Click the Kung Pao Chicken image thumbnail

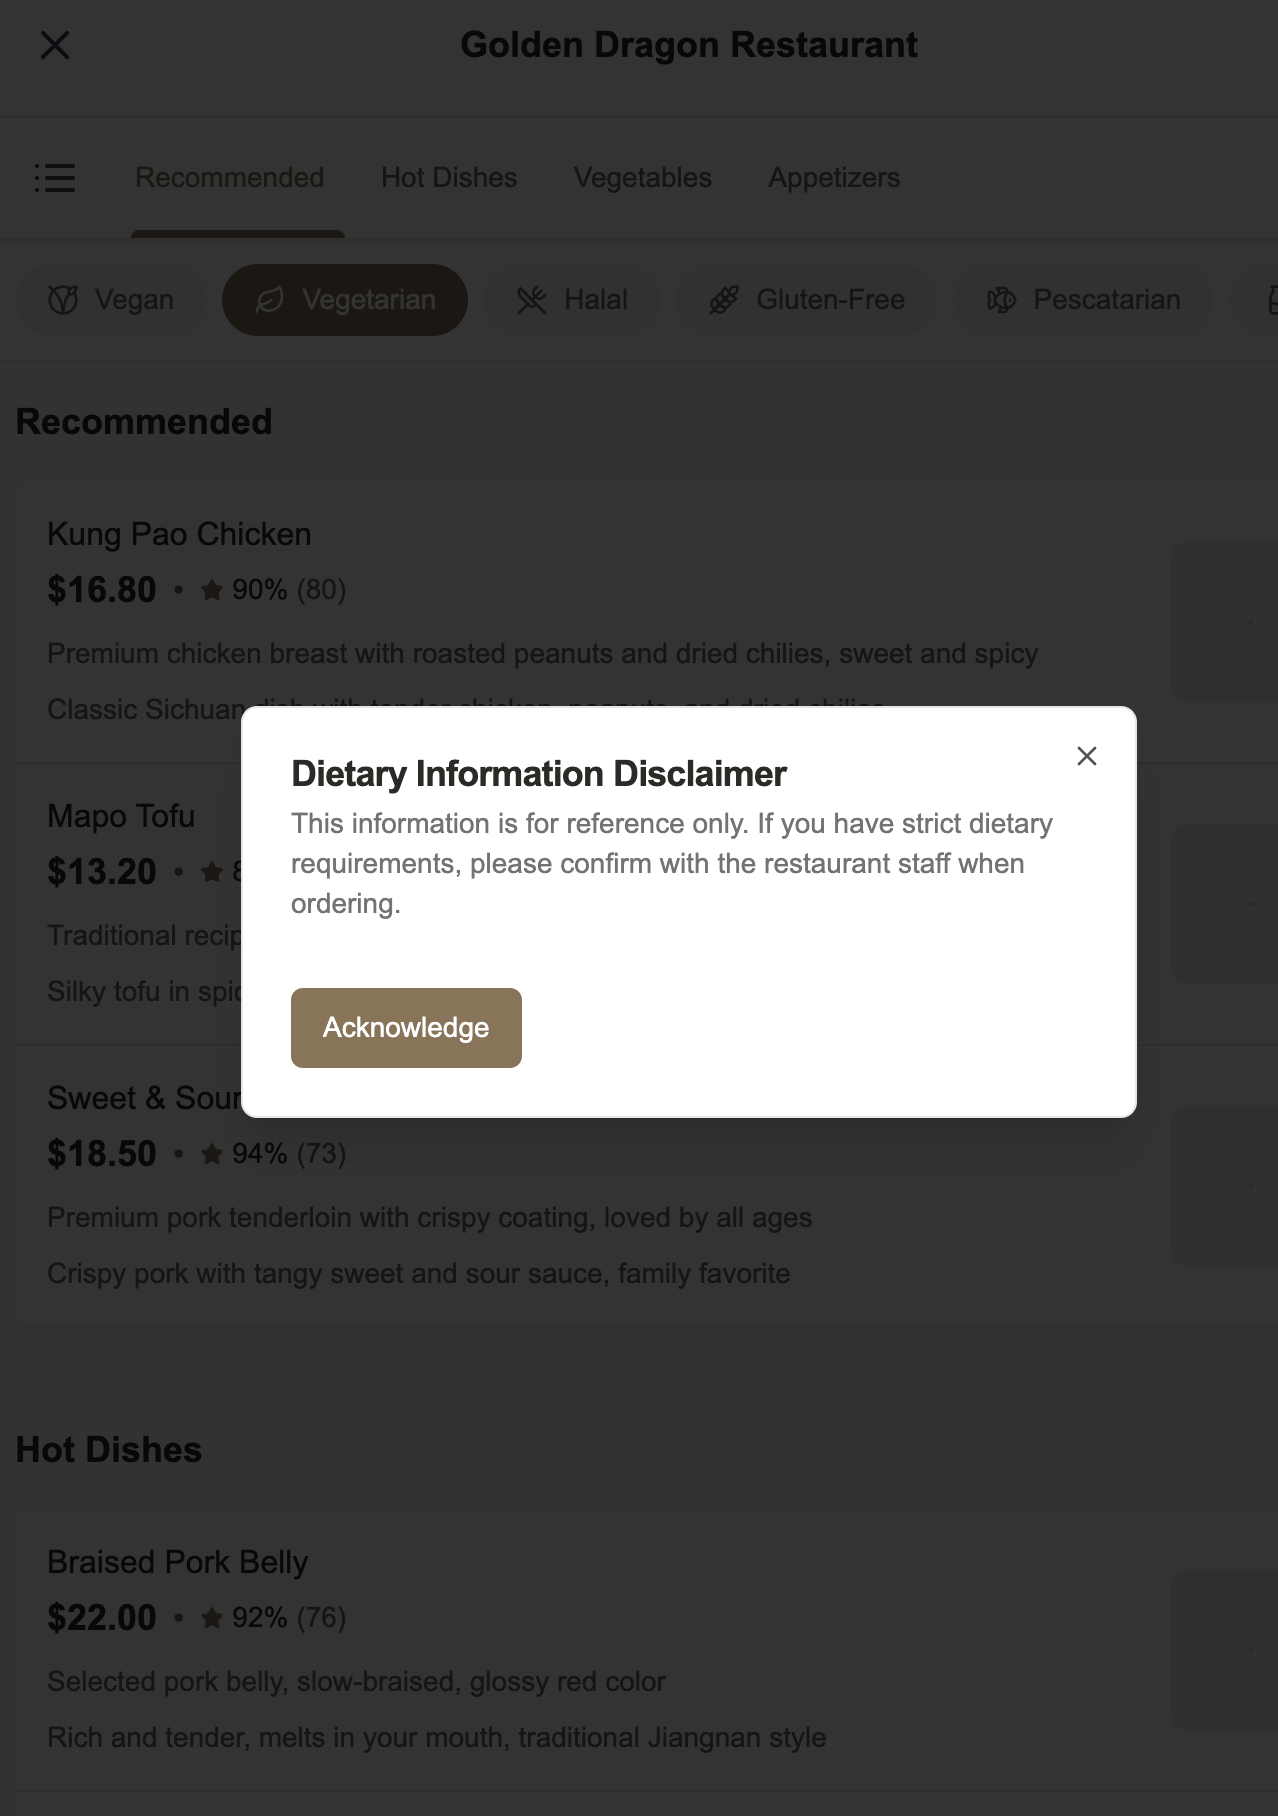click(x=1225, y=622)
